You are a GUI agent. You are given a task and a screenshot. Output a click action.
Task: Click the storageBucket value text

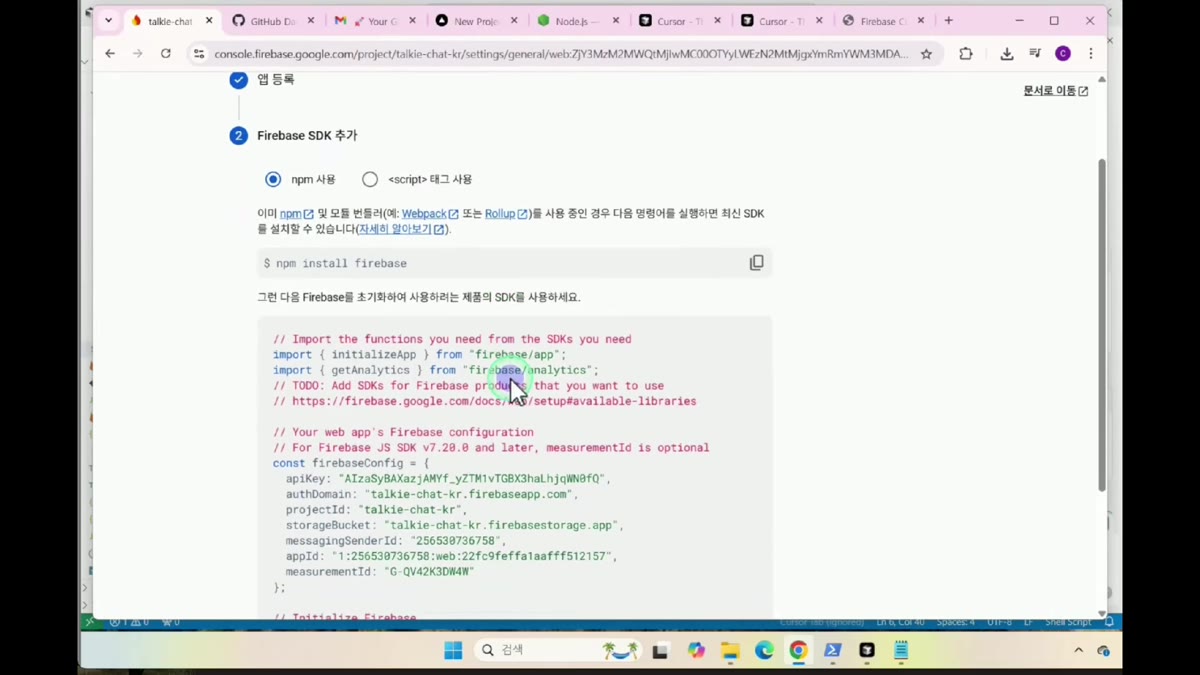click(x=500, y=525)
